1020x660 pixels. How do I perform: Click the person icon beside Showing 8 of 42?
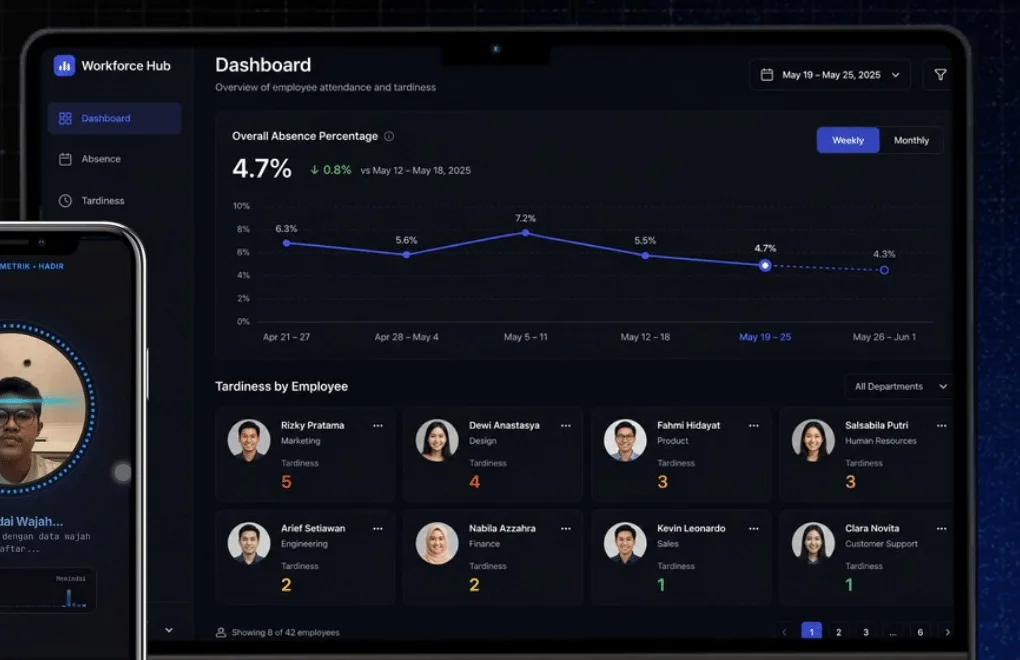click(221, 632)
